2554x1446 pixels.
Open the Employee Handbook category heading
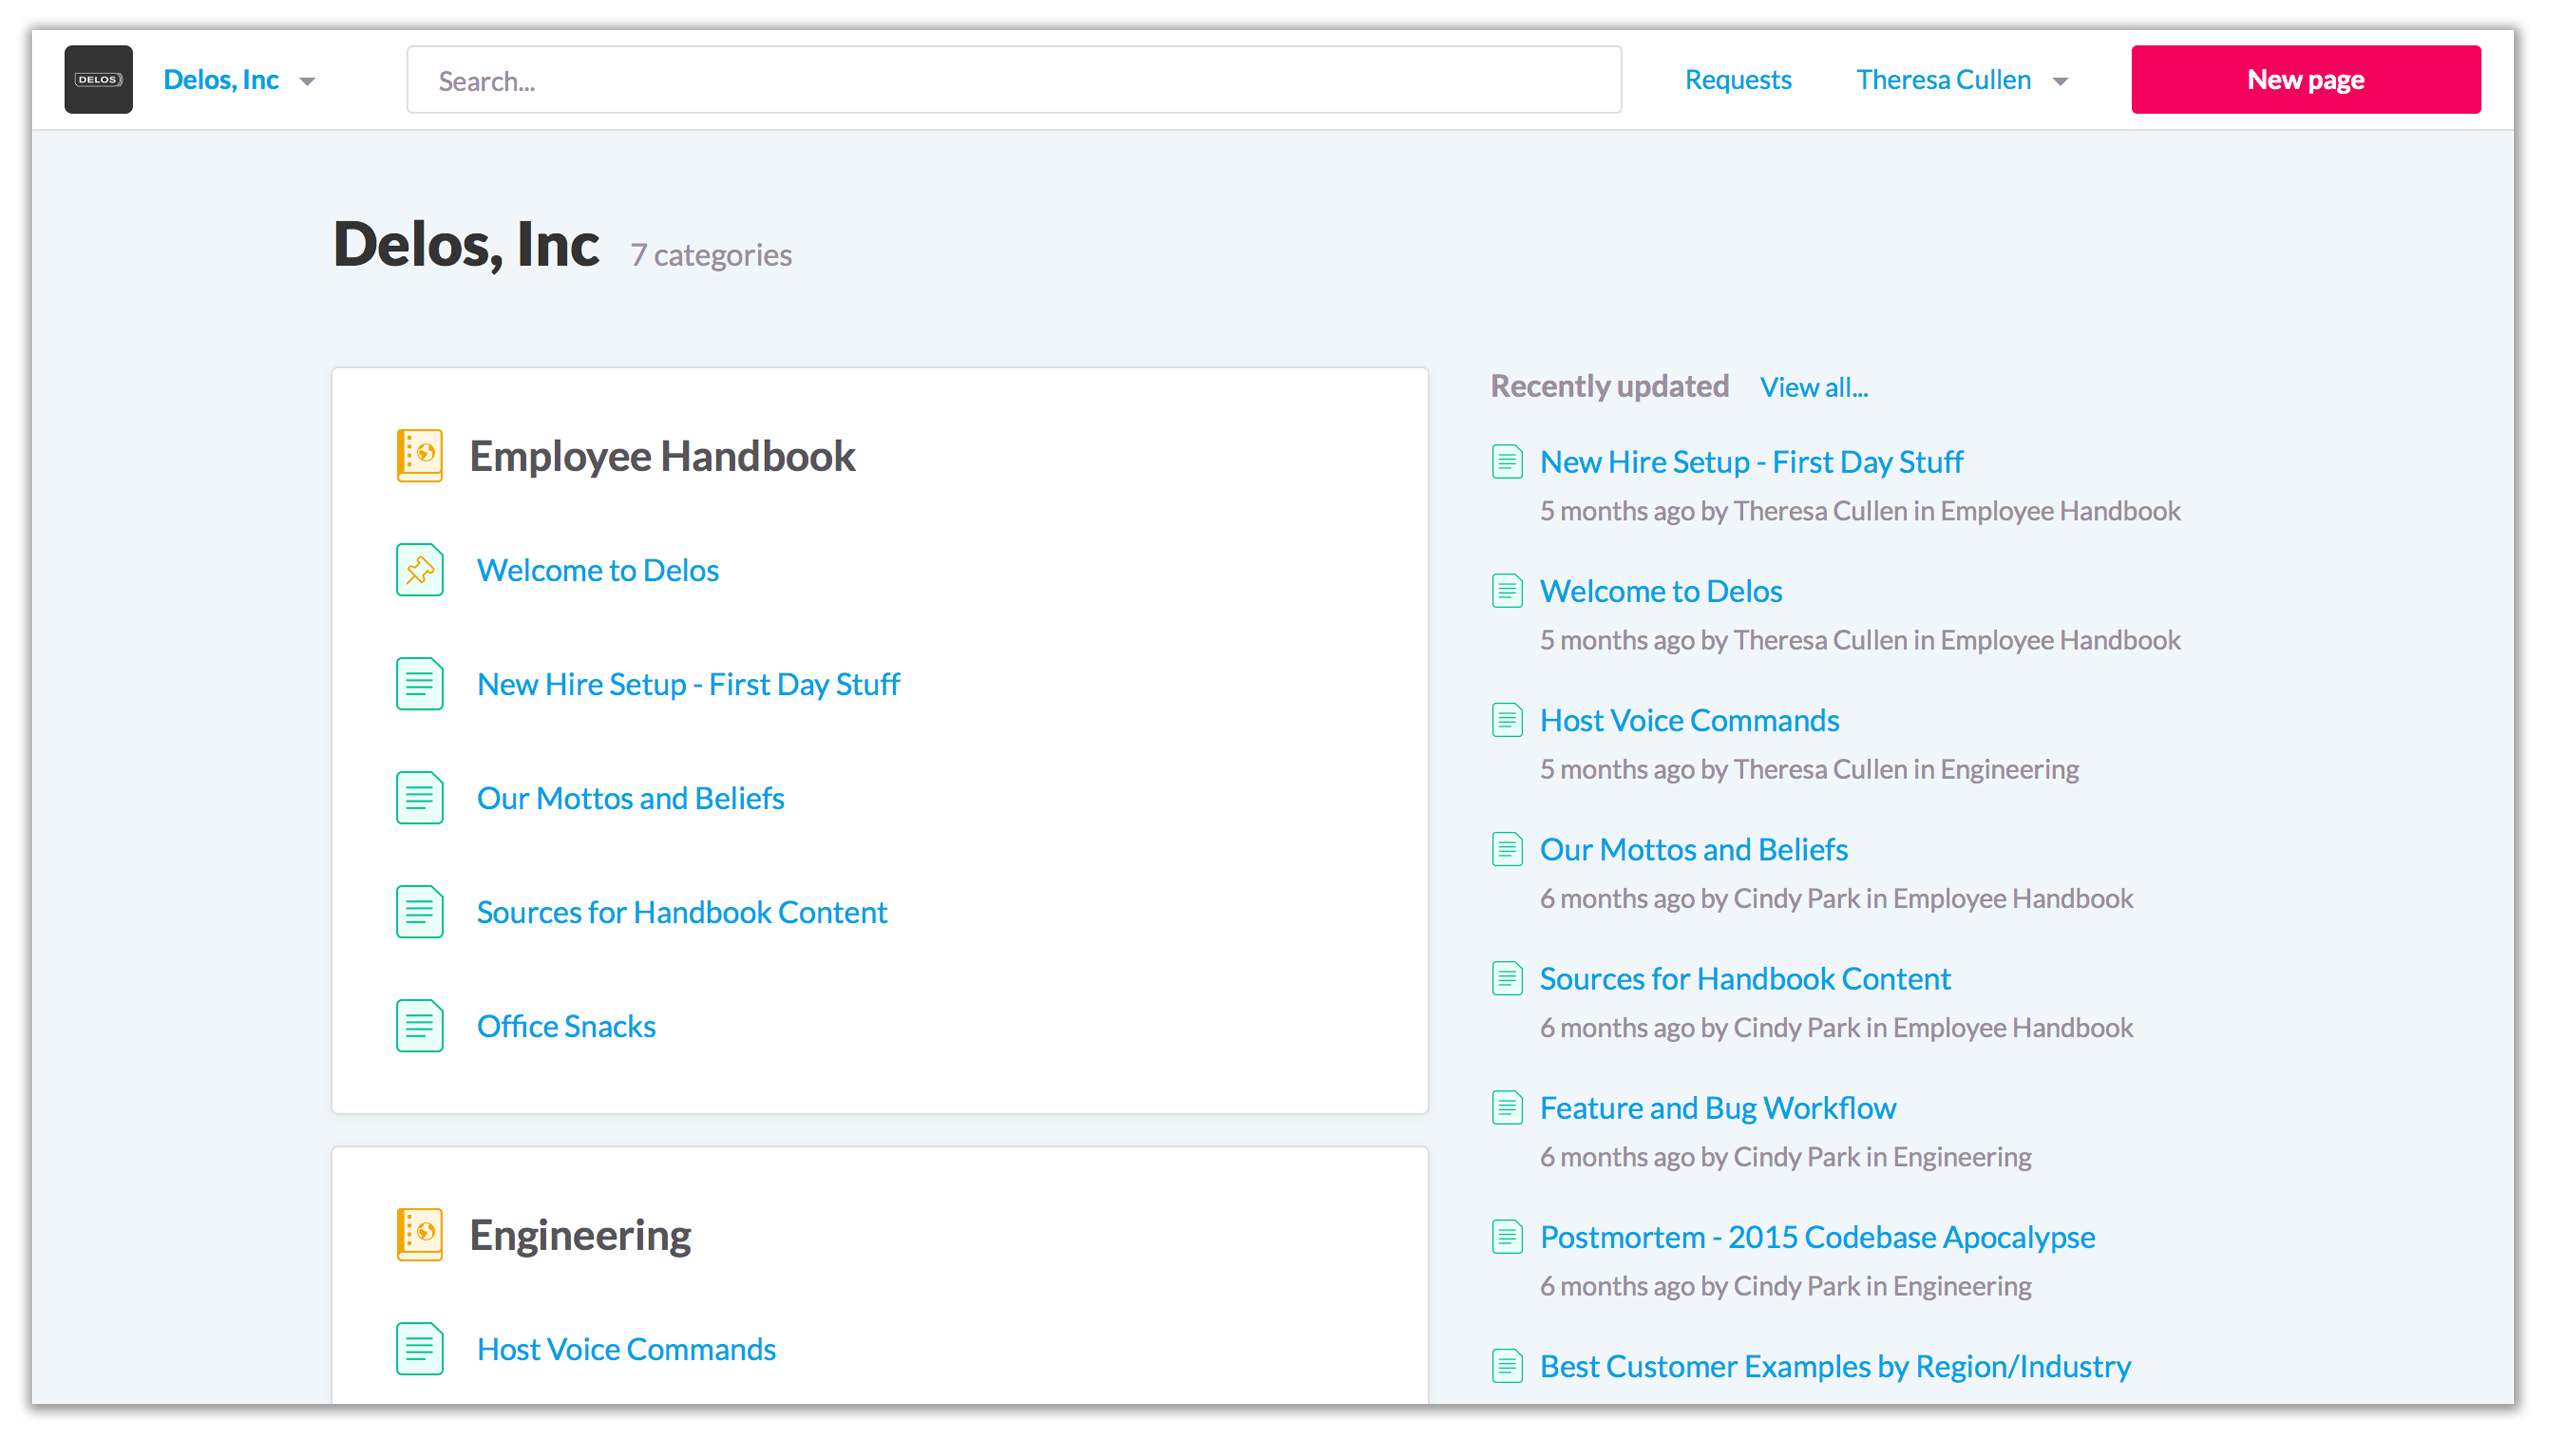662,456
